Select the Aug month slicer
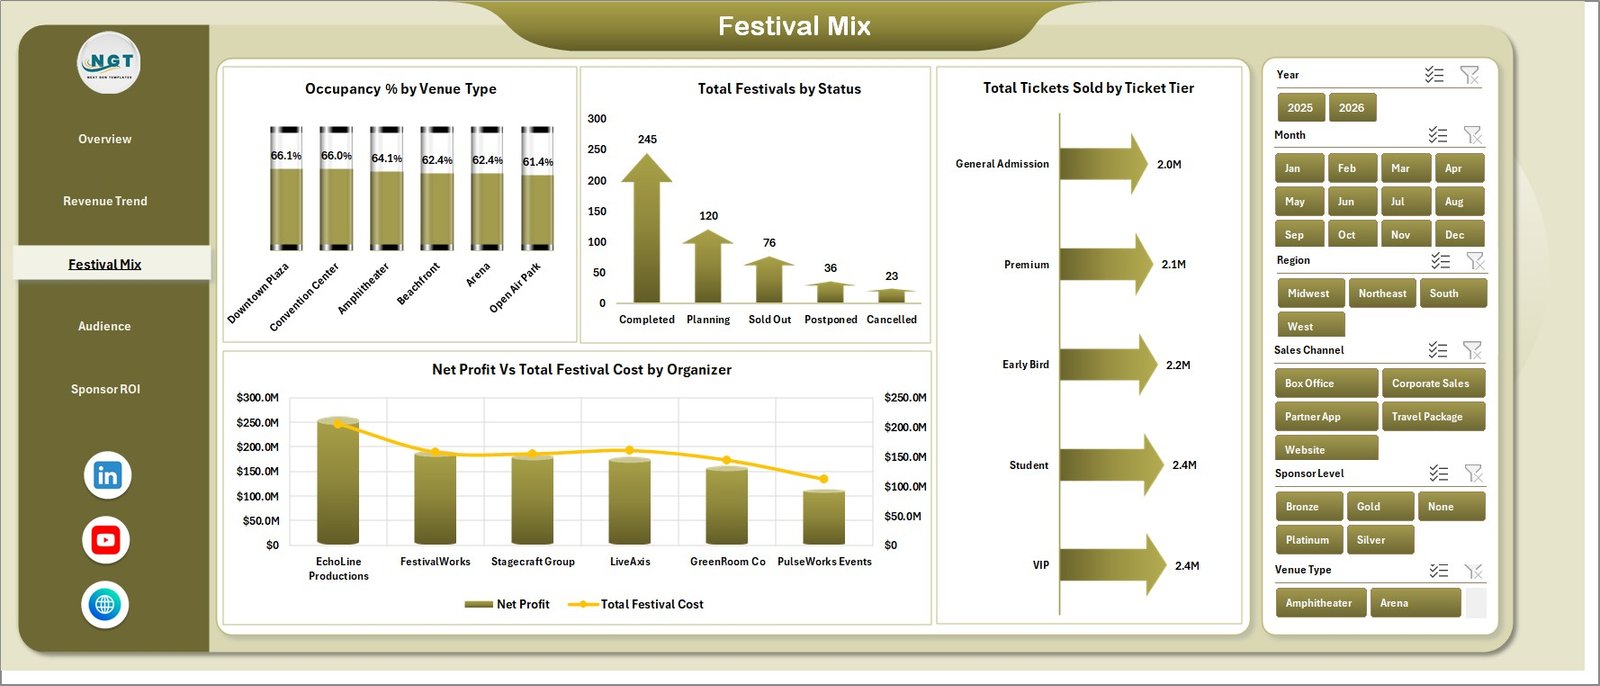This screenshot has width=1600, height=686. point(1459,201)
